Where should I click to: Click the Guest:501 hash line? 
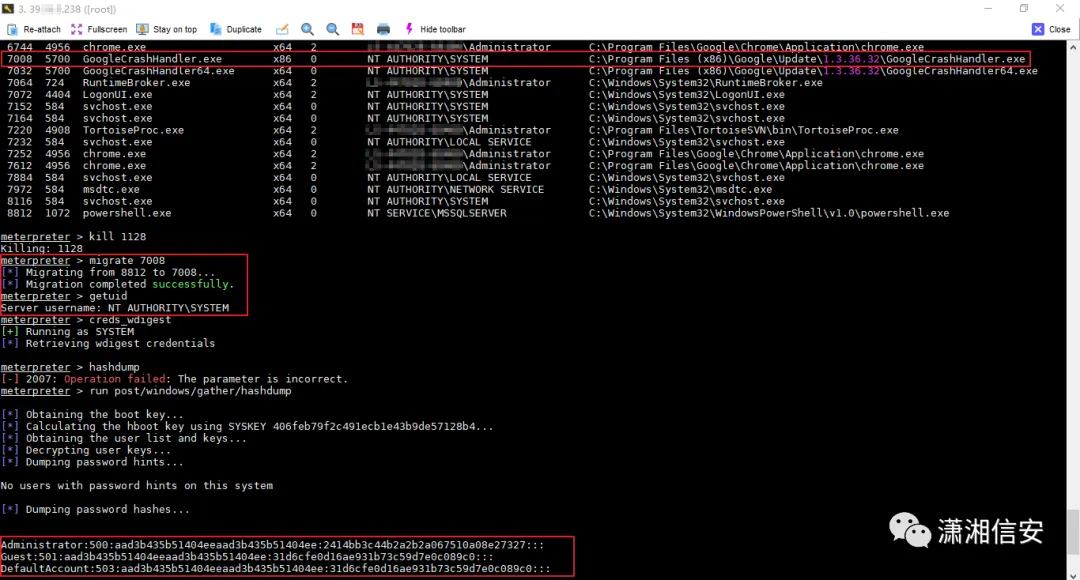[247, 557]
